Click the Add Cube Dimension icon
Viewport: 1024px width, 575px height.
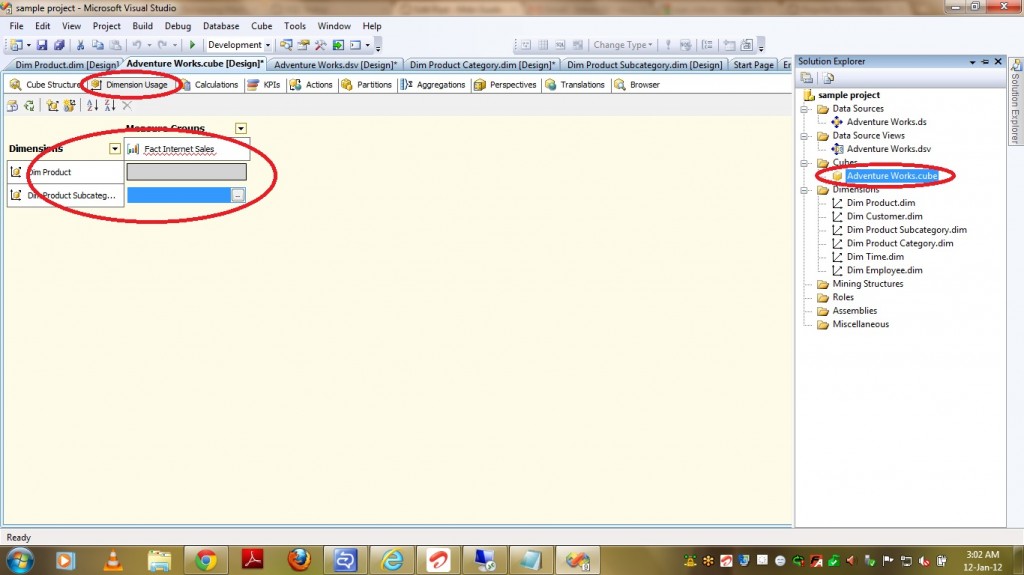tap(52, 105)
